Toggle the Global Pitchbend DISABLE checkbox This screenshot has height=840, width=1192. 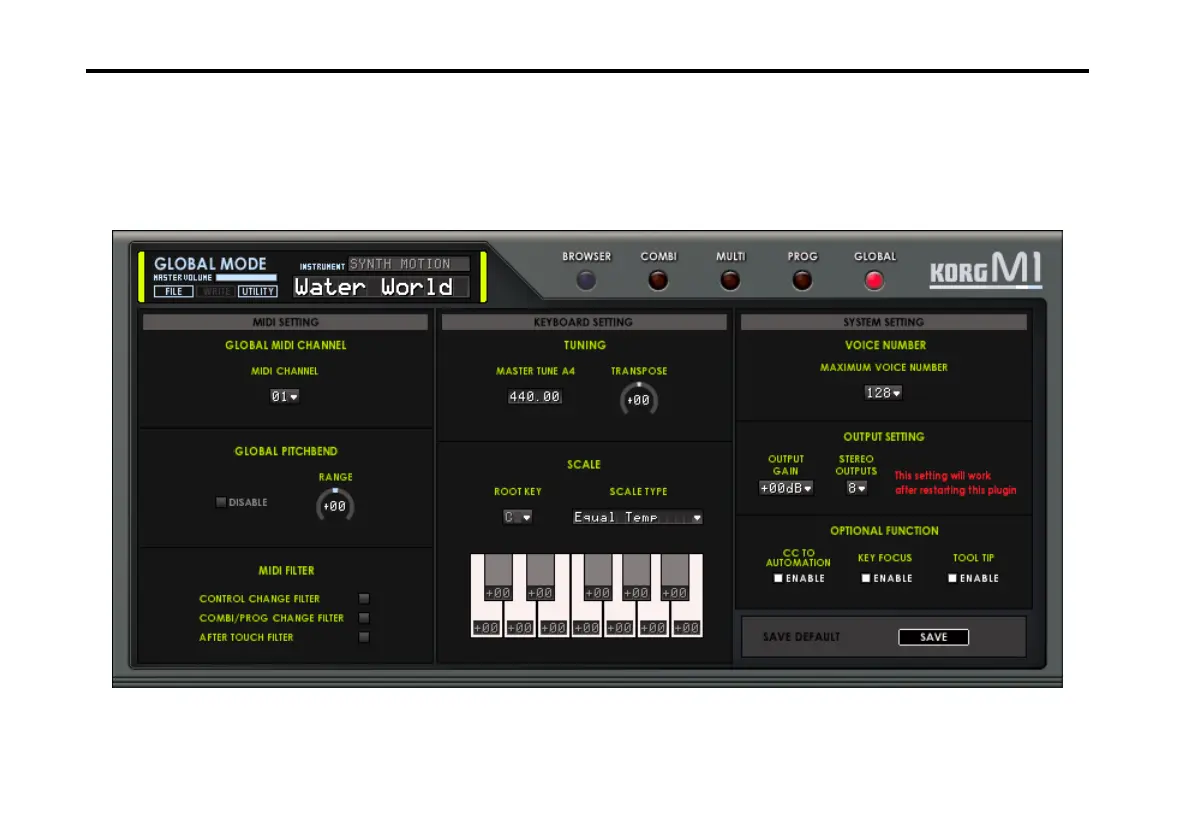coord(221,502)
